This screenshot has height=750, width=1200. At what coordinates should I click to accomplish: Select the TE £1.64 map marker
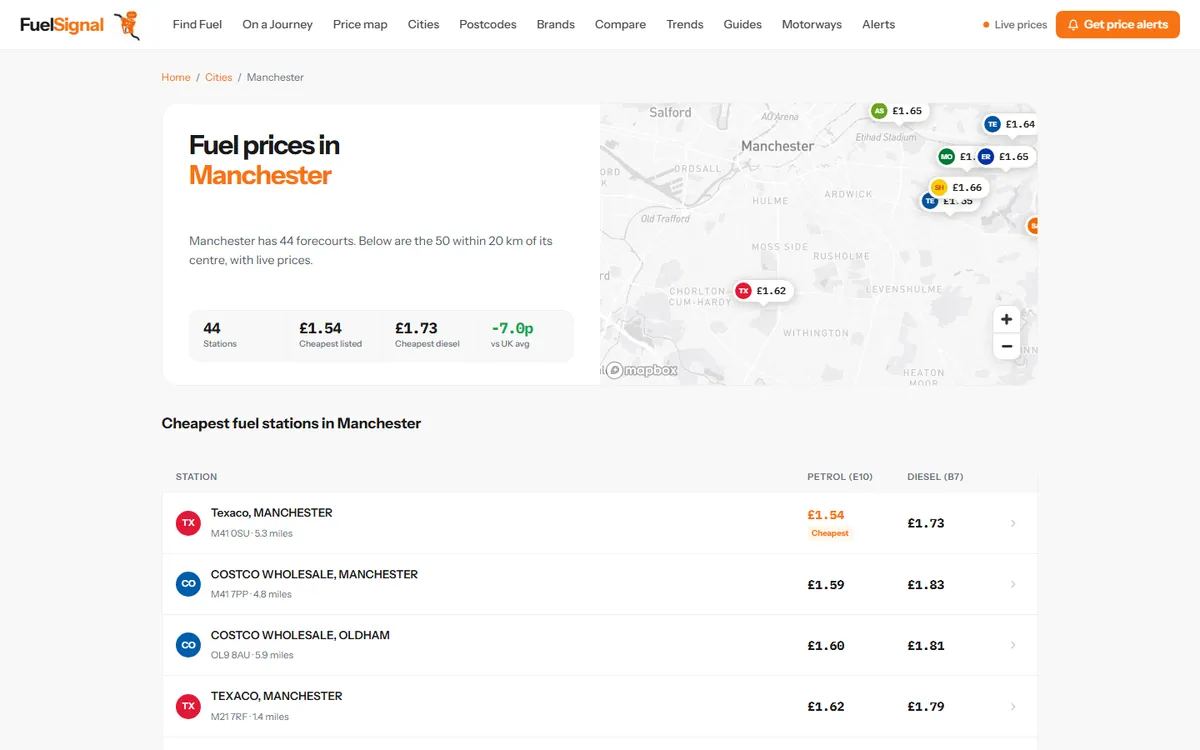point(1010,124)
